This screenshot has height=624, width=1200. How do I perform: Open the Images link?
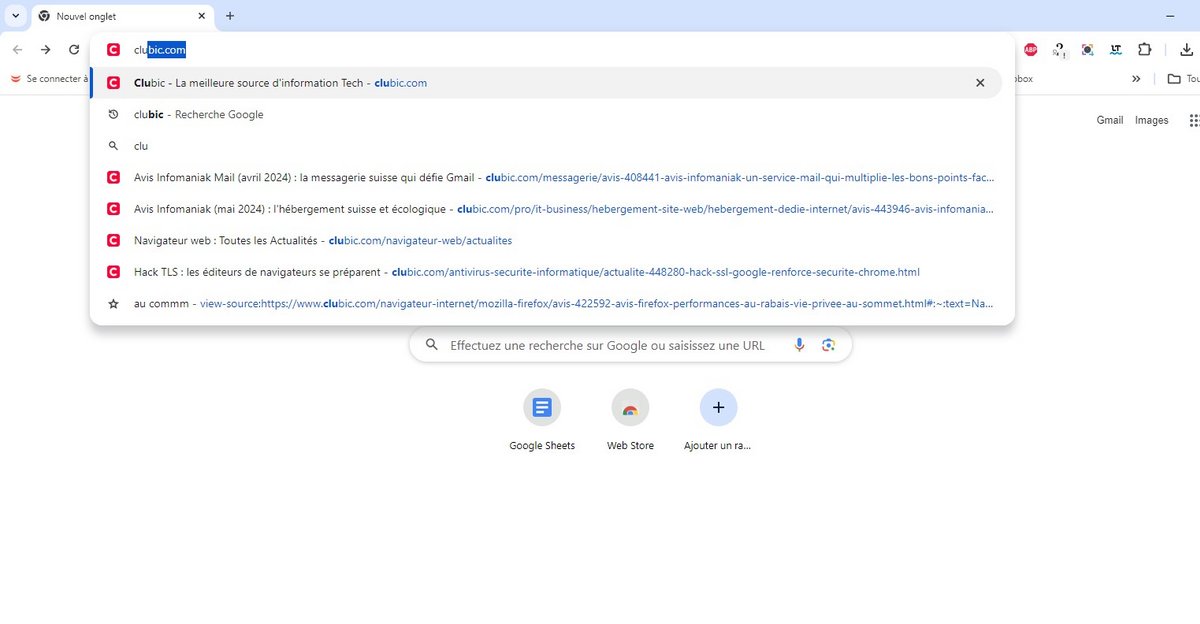click(1151, 120)
